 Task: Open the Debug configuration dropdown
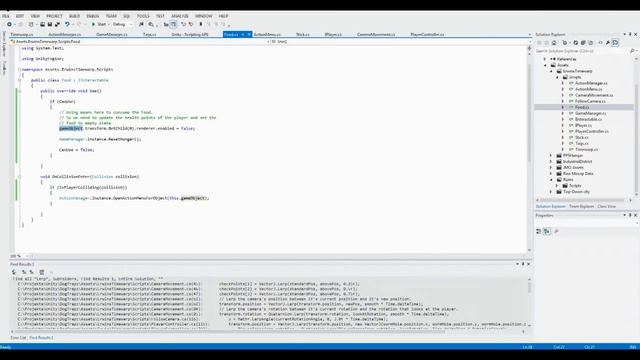[x=122, y=24]
